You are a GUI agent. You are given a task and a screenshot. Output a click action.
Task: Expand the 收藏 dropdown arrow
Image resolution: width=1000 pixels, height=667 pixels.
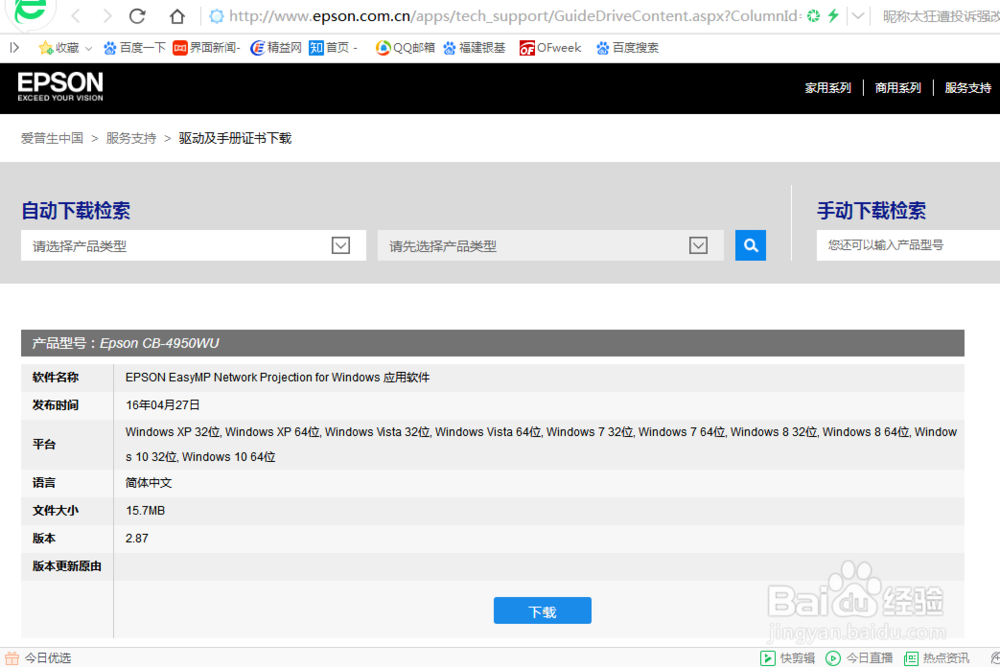[x=89, y=48]
